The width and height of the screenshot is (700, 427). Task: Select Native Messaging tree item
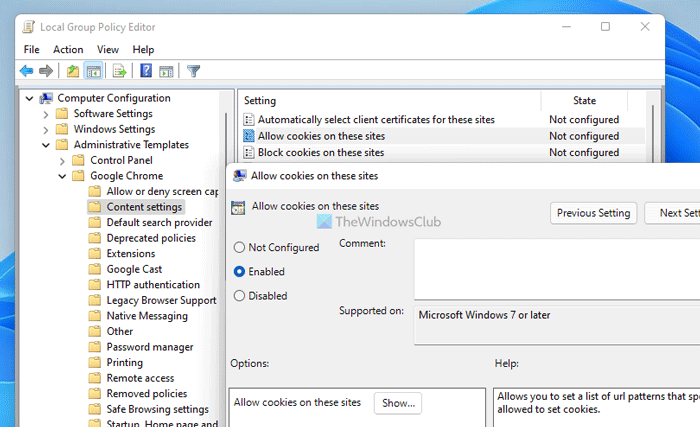[147, 316]
